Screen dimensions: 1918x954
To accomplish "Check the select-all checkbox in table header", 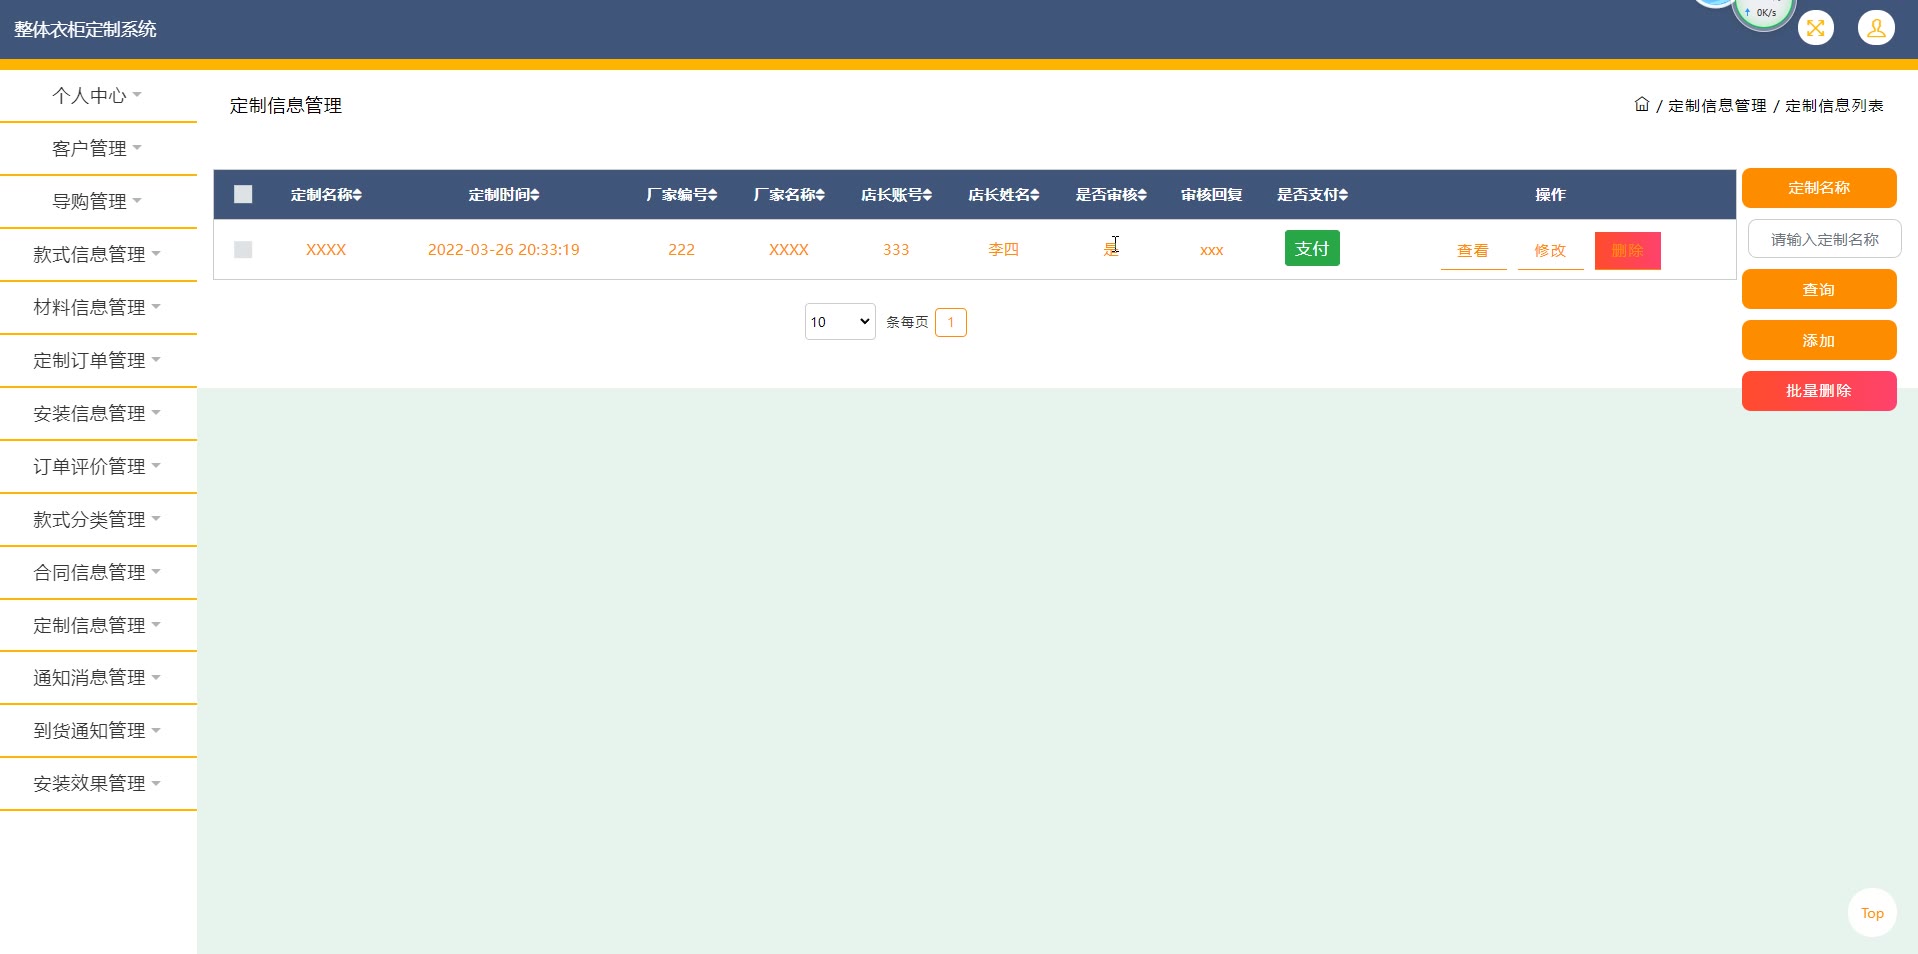I will (243, 194).
